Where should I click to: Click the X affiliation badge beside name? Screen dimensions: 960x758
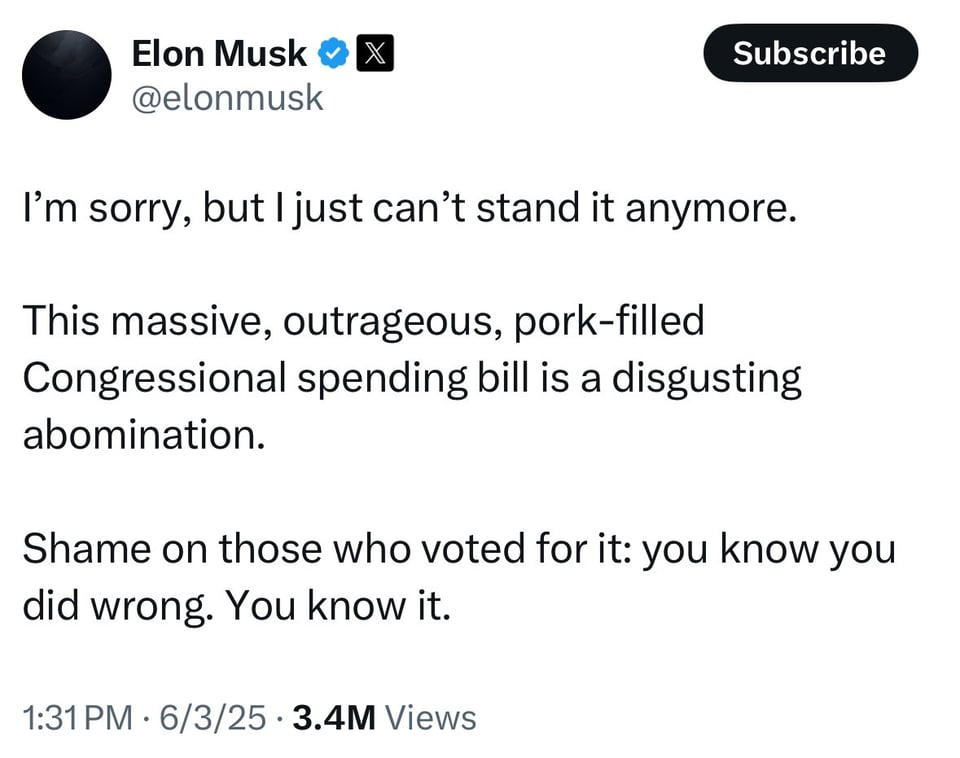(x=376, y=54)
